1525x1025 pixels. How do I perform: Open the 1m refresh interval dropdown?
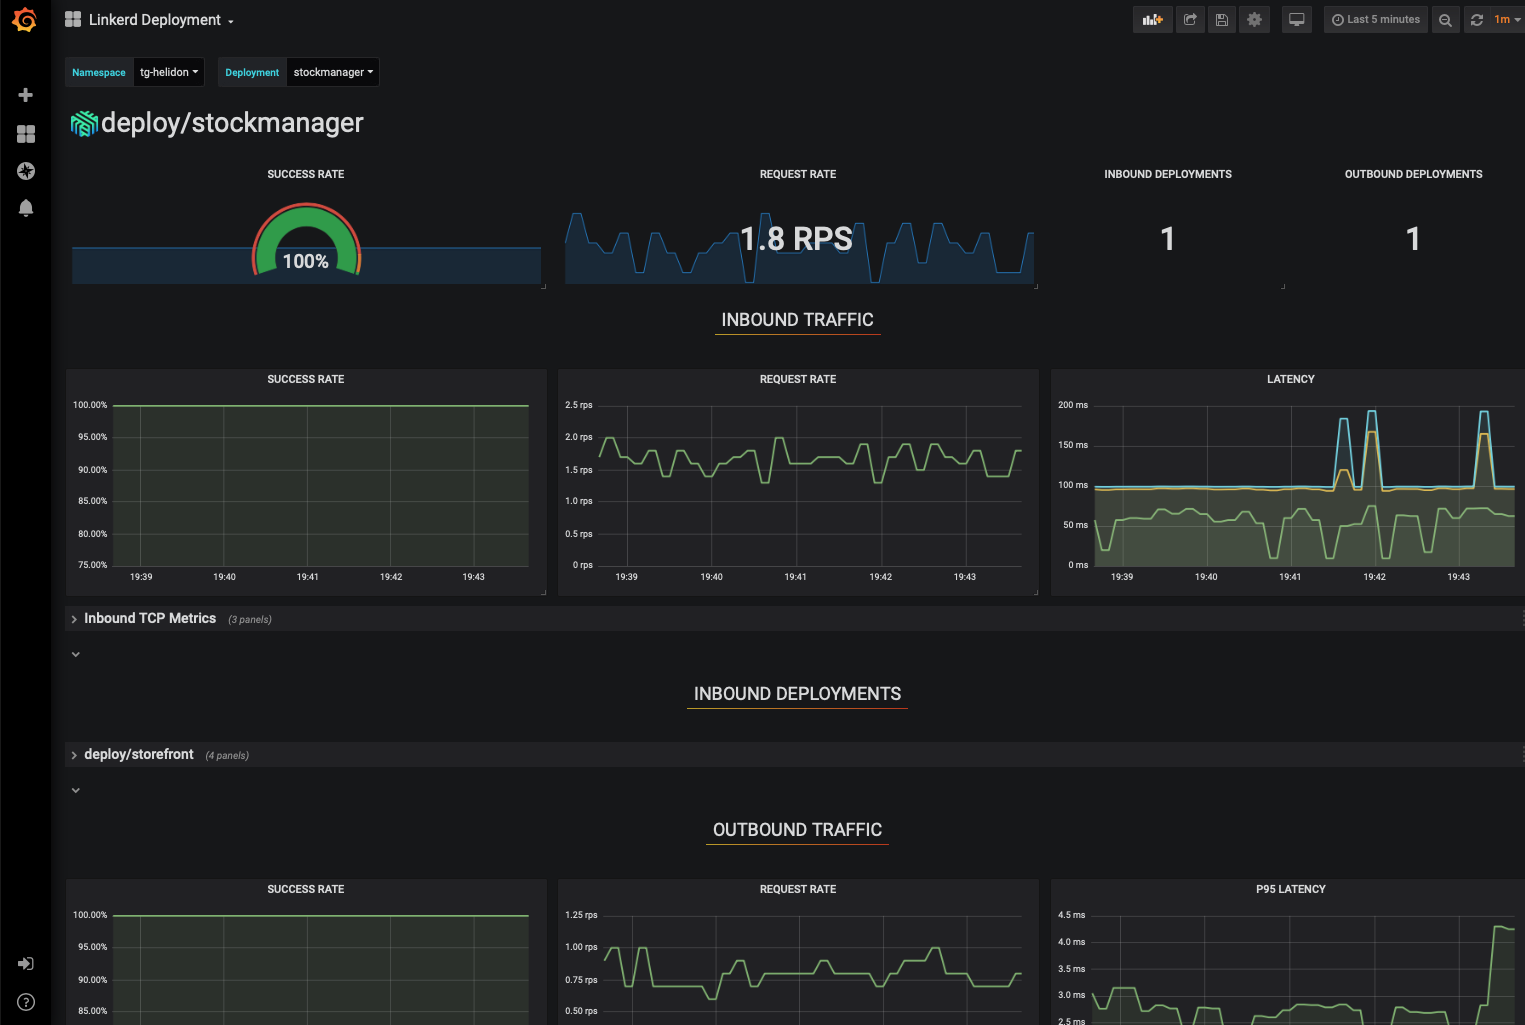tap(1507, 20)
